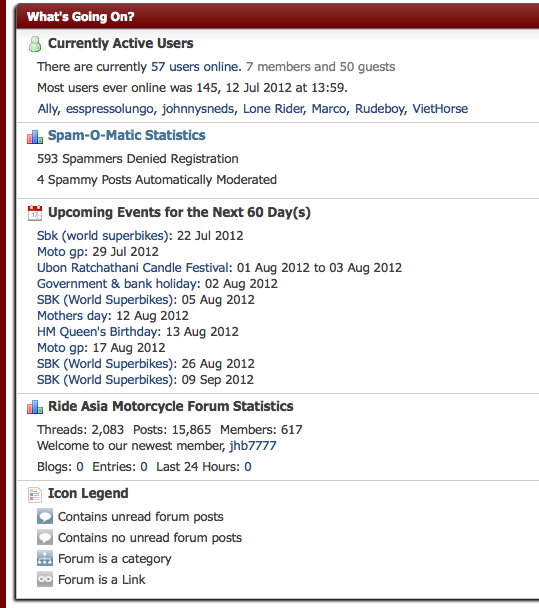Open Lone Rider's profile link

[273, 109]
